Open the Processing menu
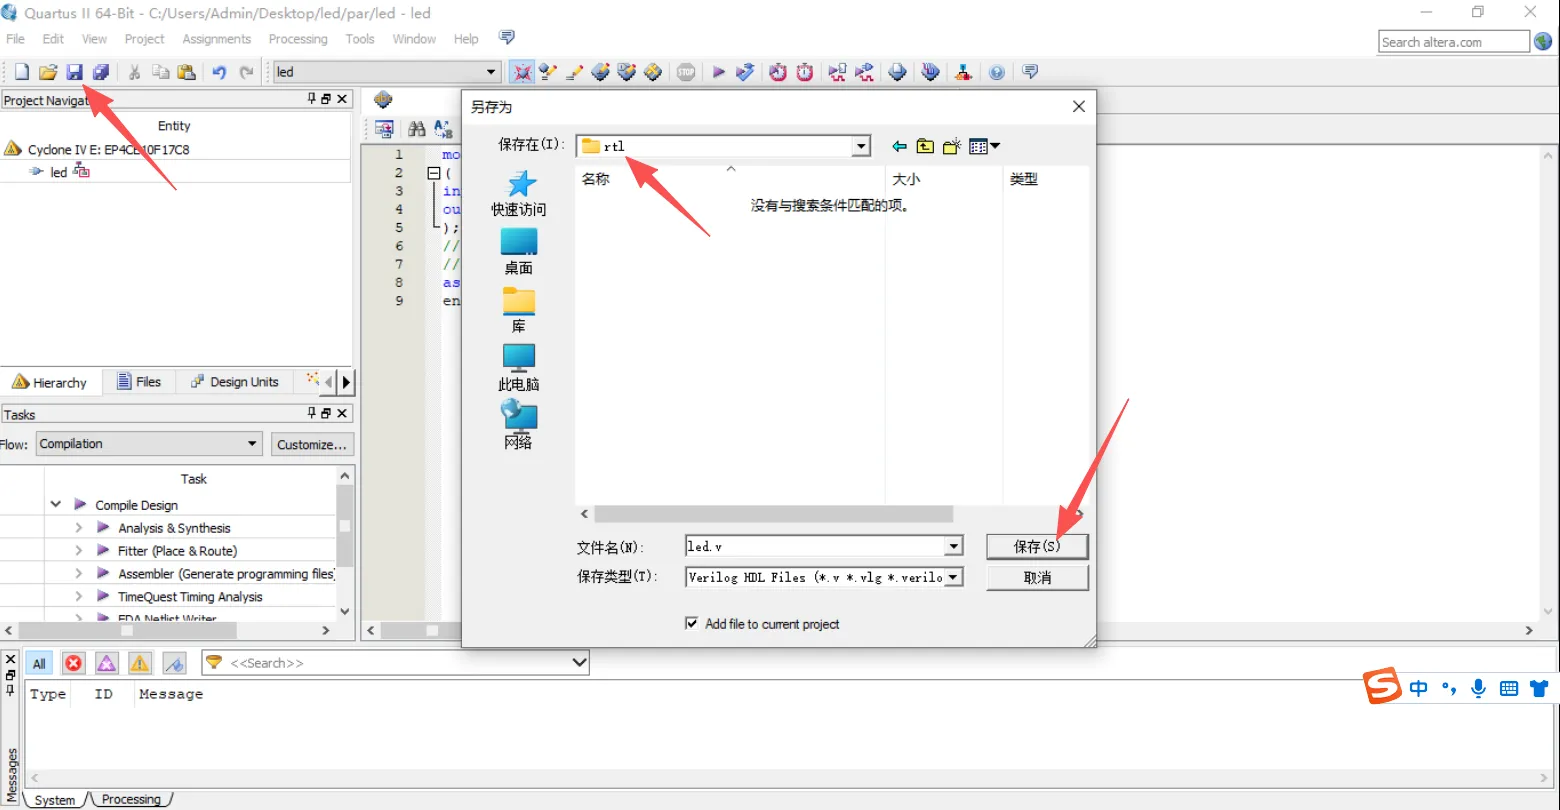 click(298, 39)
